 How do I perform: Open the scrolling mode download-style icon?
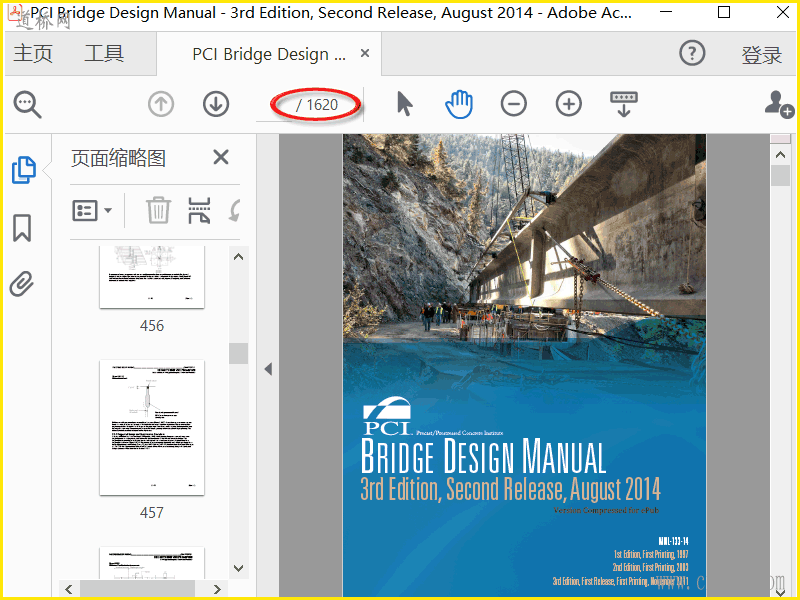(623, 104)
